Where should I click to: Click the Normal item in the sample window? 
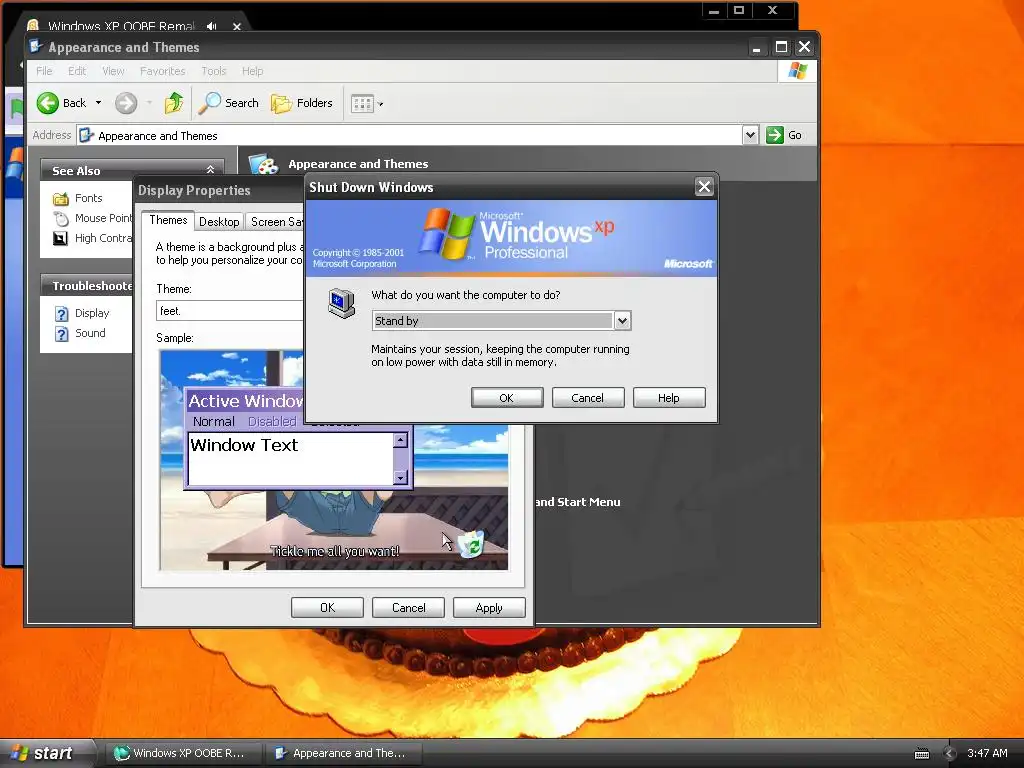pos(214,422)
